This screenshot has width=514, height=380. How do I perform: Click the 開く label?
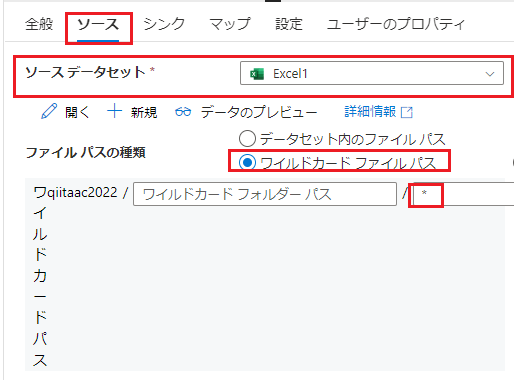[x=77, y=112]
